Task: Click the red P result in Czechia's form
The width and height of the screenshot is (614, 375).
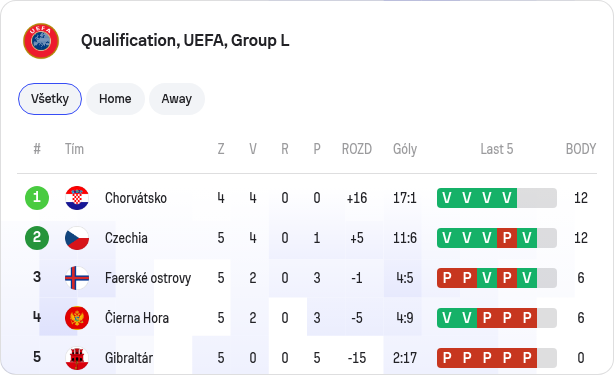Action: click(507, 238)
